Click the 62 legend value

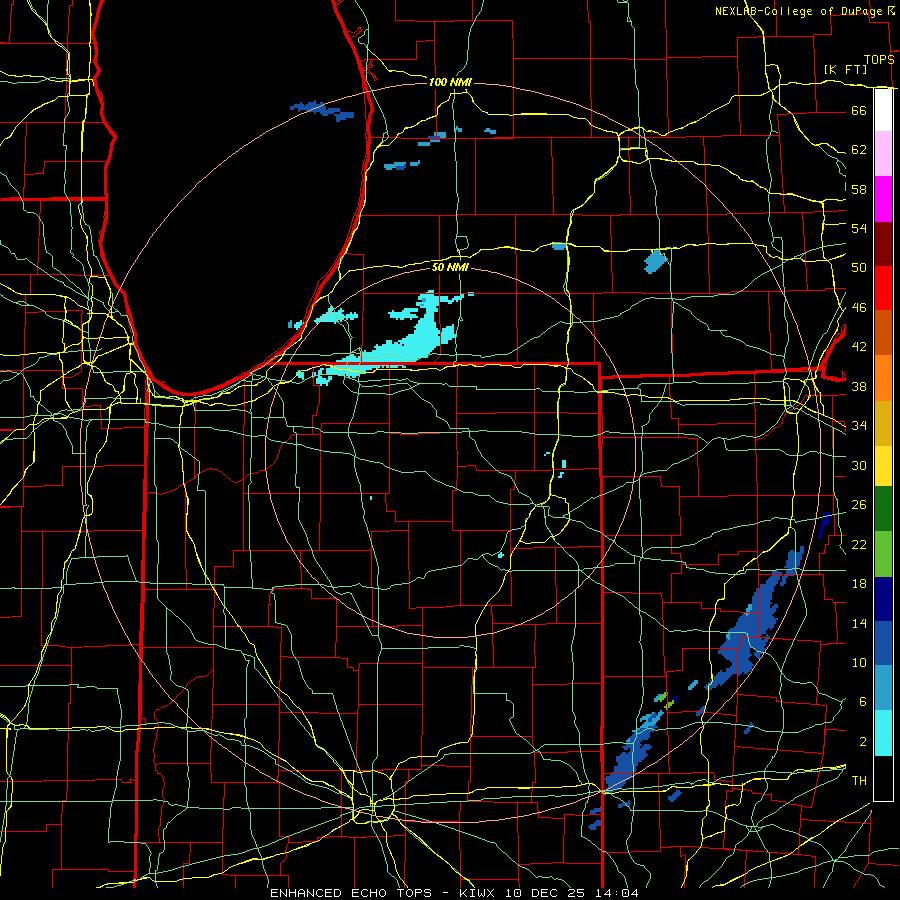859,150
